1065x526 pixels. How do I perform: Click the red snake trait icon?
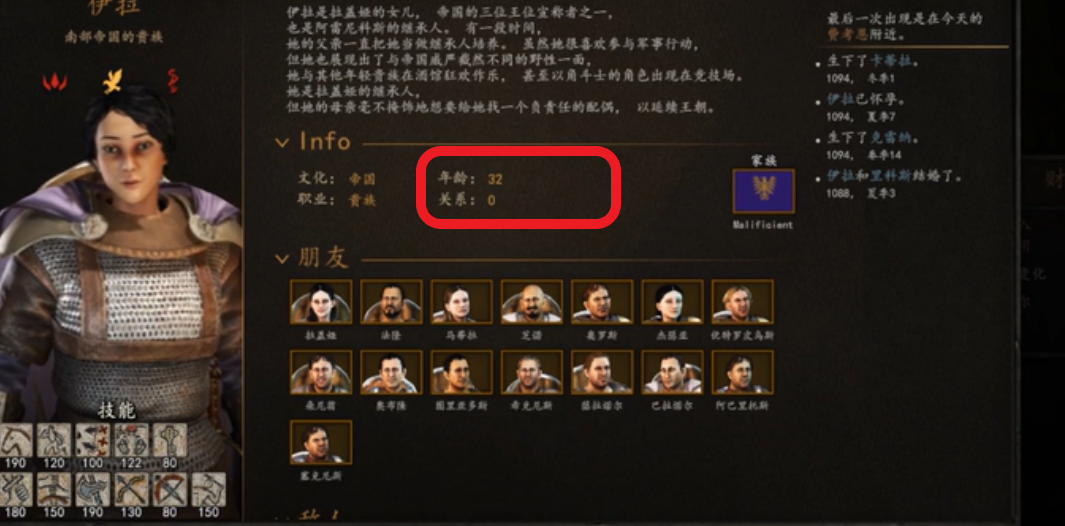coord(171,81)
